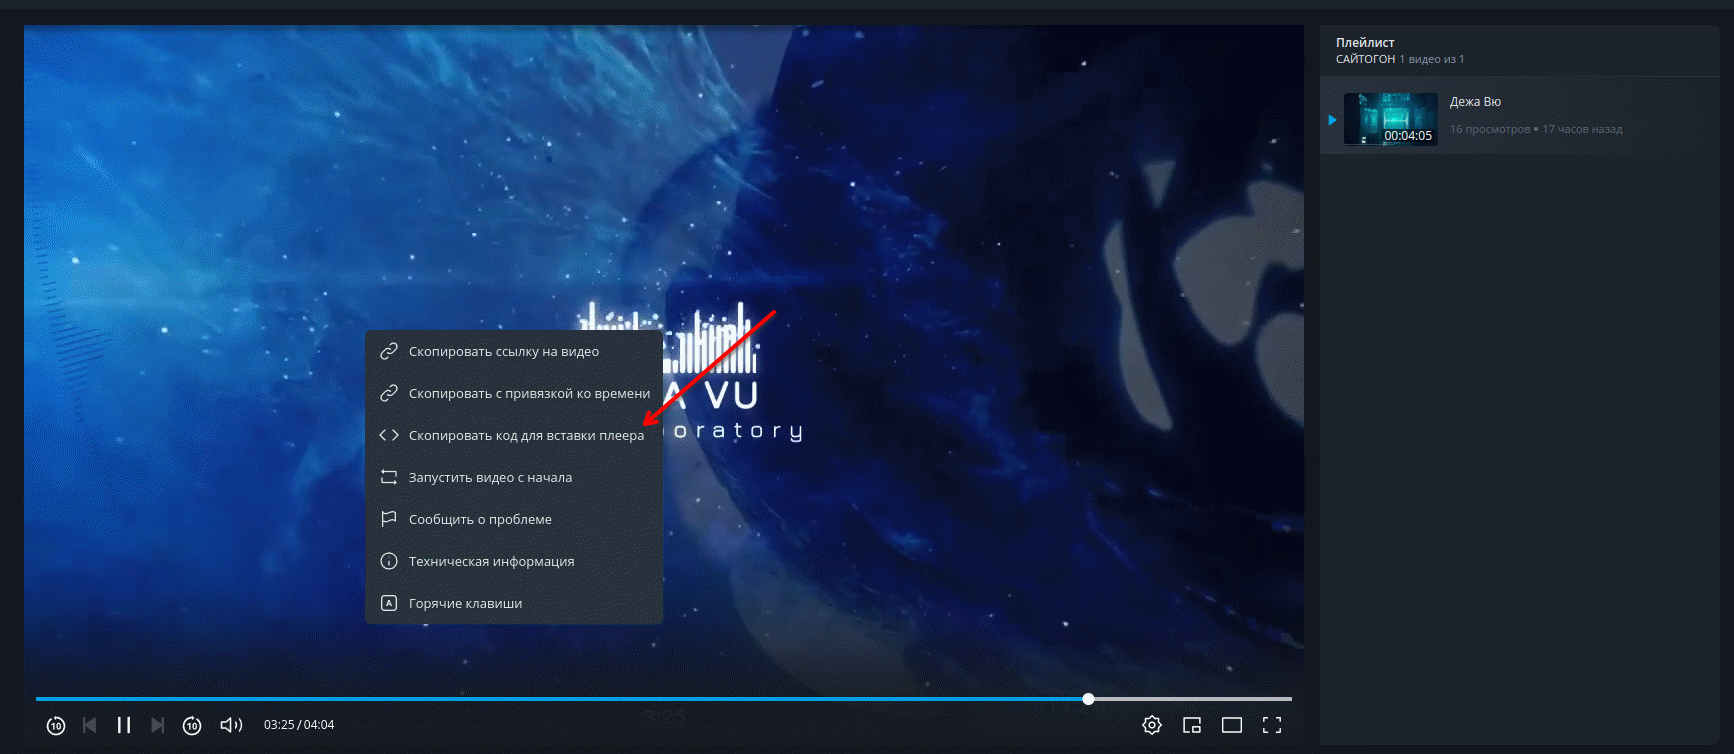The image size is (1734, 754).
Task: Click the video progress slider handle
Action: pos(1088,699)
